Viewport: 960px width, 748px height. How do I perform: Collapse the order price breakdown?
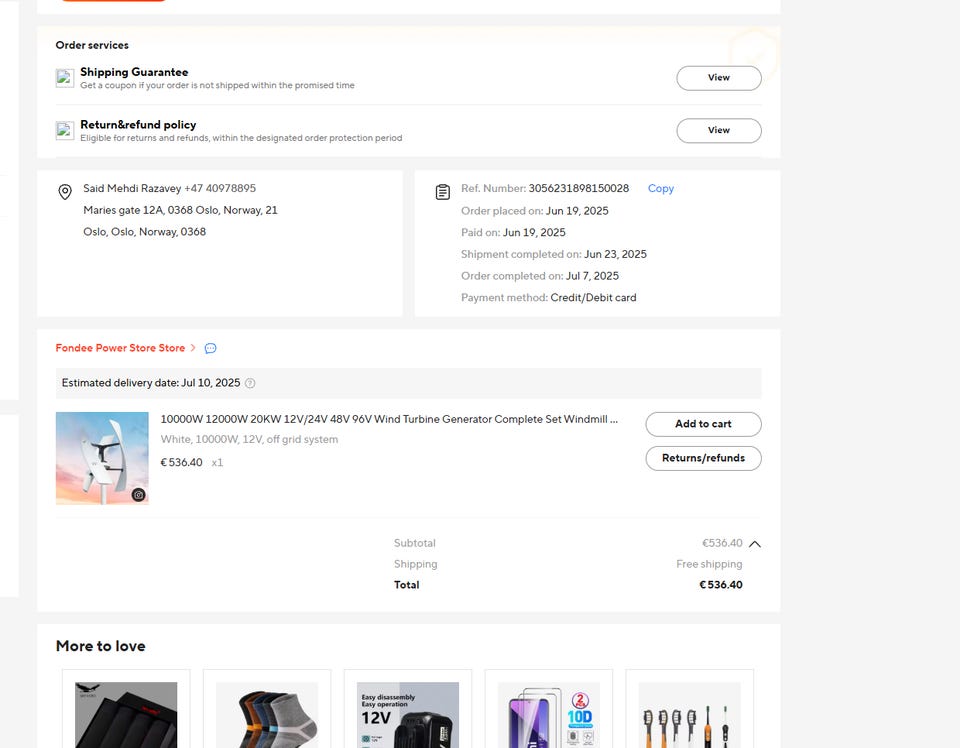pos(755,544)
